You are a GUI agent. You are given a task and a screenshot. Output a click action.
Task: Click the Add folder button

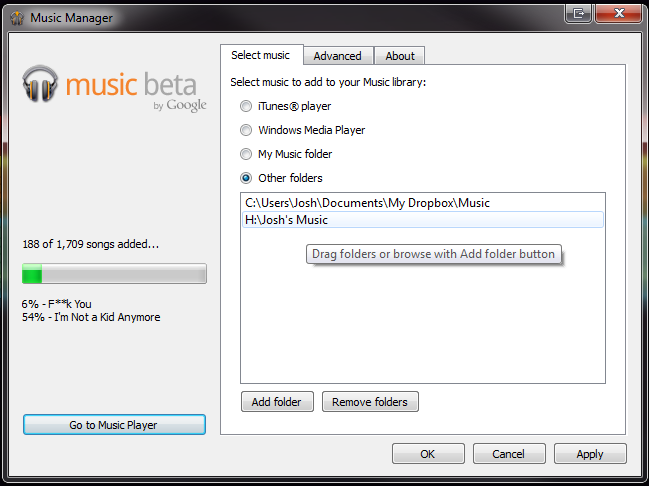click(x=277, y=402)
